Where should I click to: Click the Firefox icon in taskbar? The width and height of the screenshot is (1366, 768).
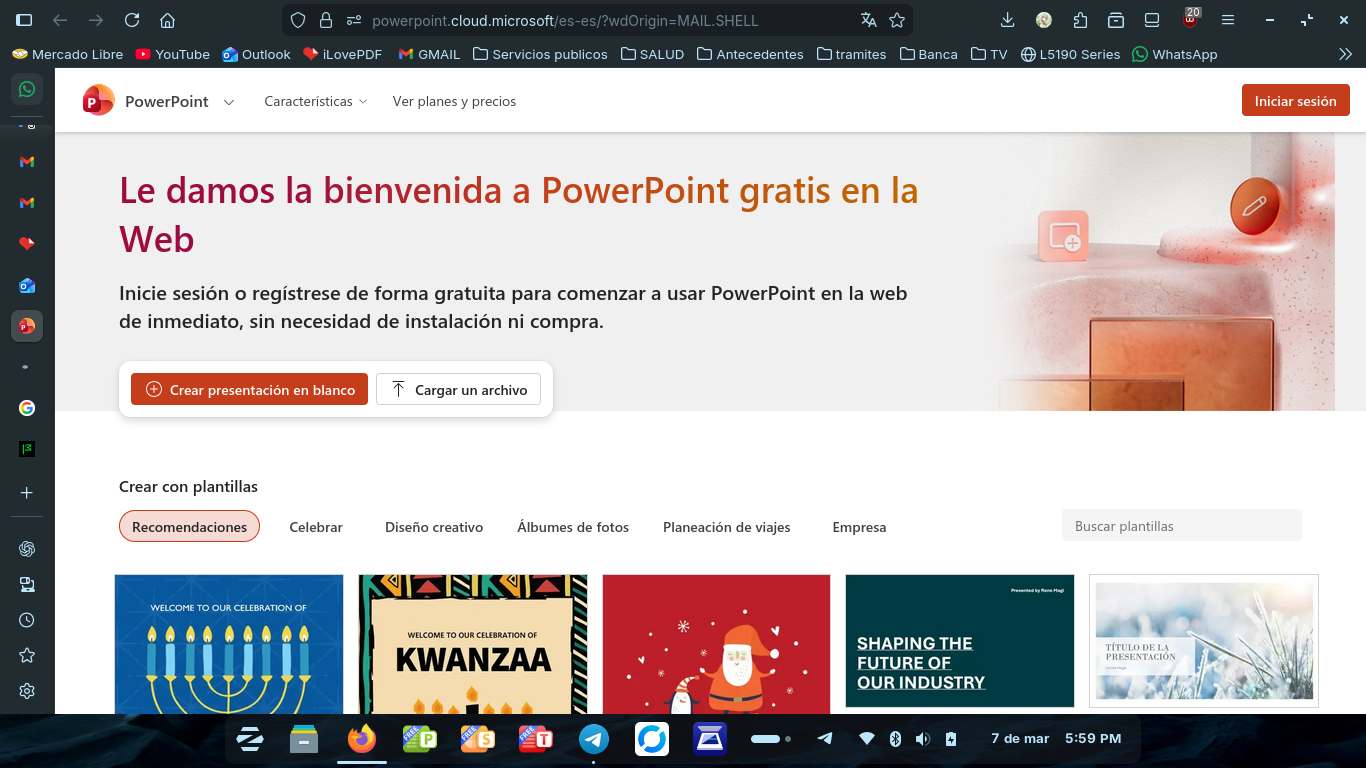click(x=362, y=739)
